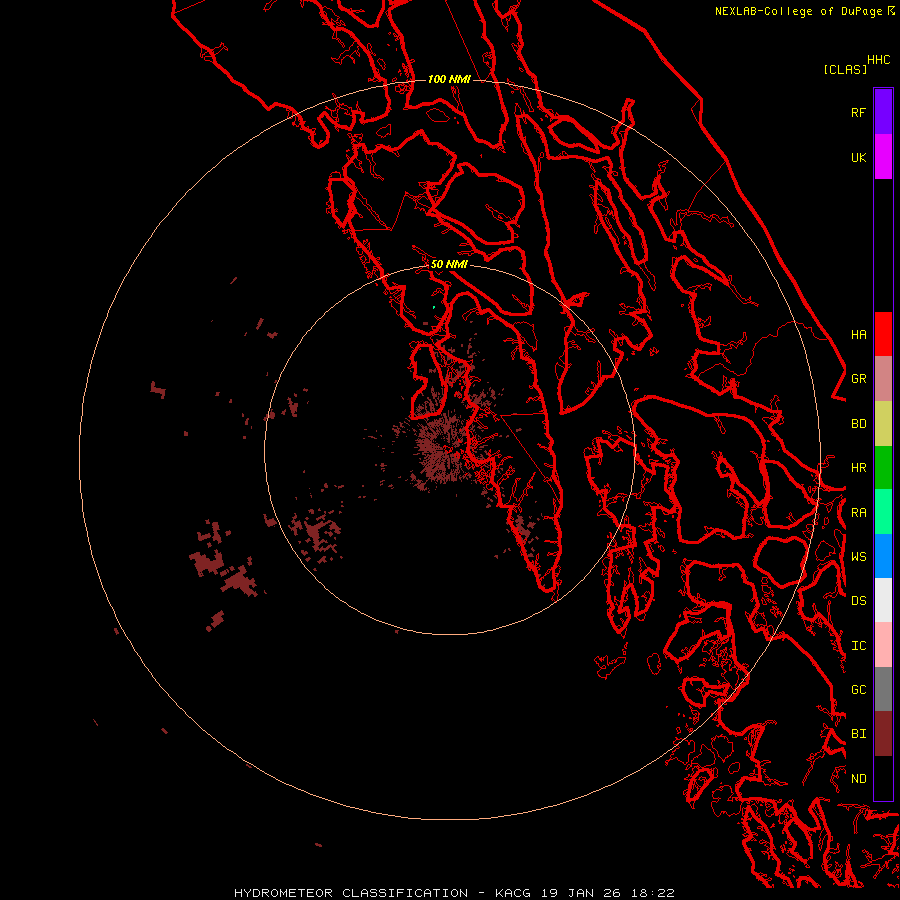Click the RF legend label
This screenshot has height=900, width=900.
(858, 112)
